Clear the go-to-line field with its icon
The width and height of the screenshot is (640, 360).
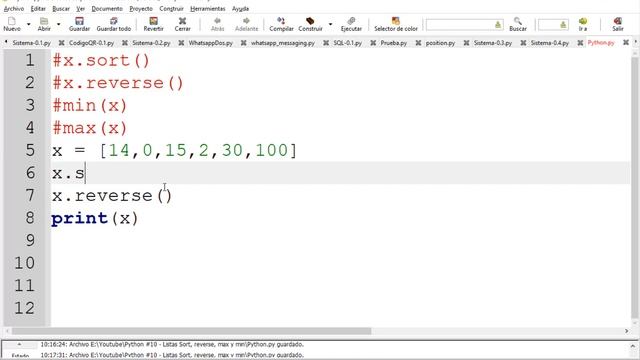563,25
